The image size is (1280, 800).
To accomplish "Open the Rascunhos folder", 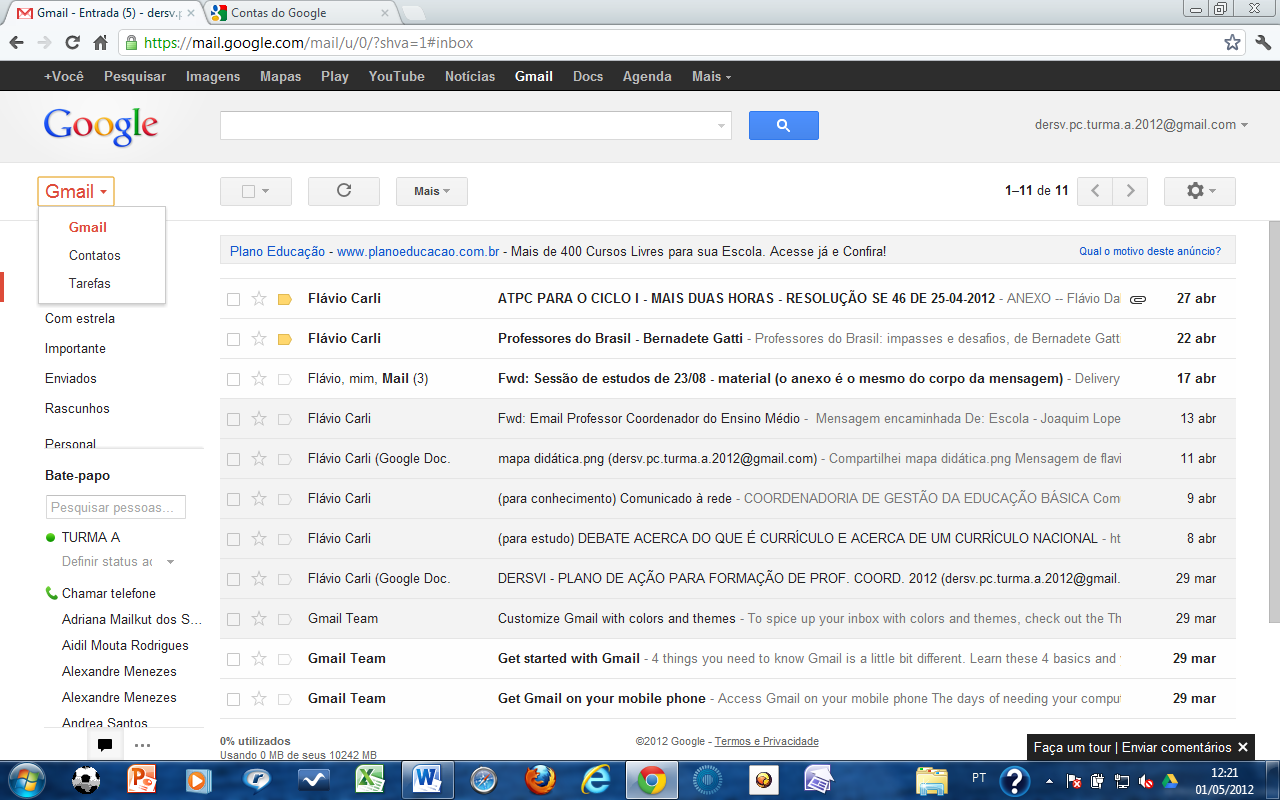I will coord(77,408).
